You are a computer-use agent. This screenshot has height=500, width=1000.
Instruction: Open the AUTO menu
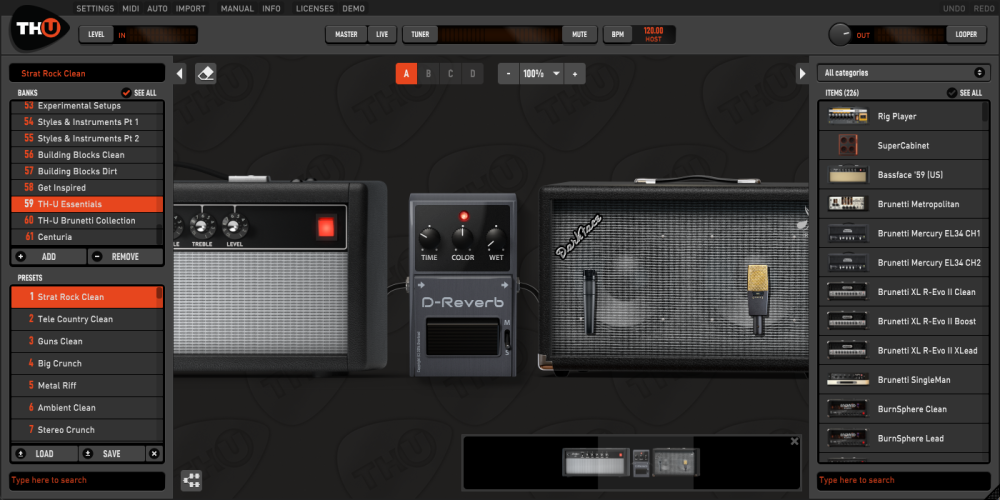(x=158, y=9)
